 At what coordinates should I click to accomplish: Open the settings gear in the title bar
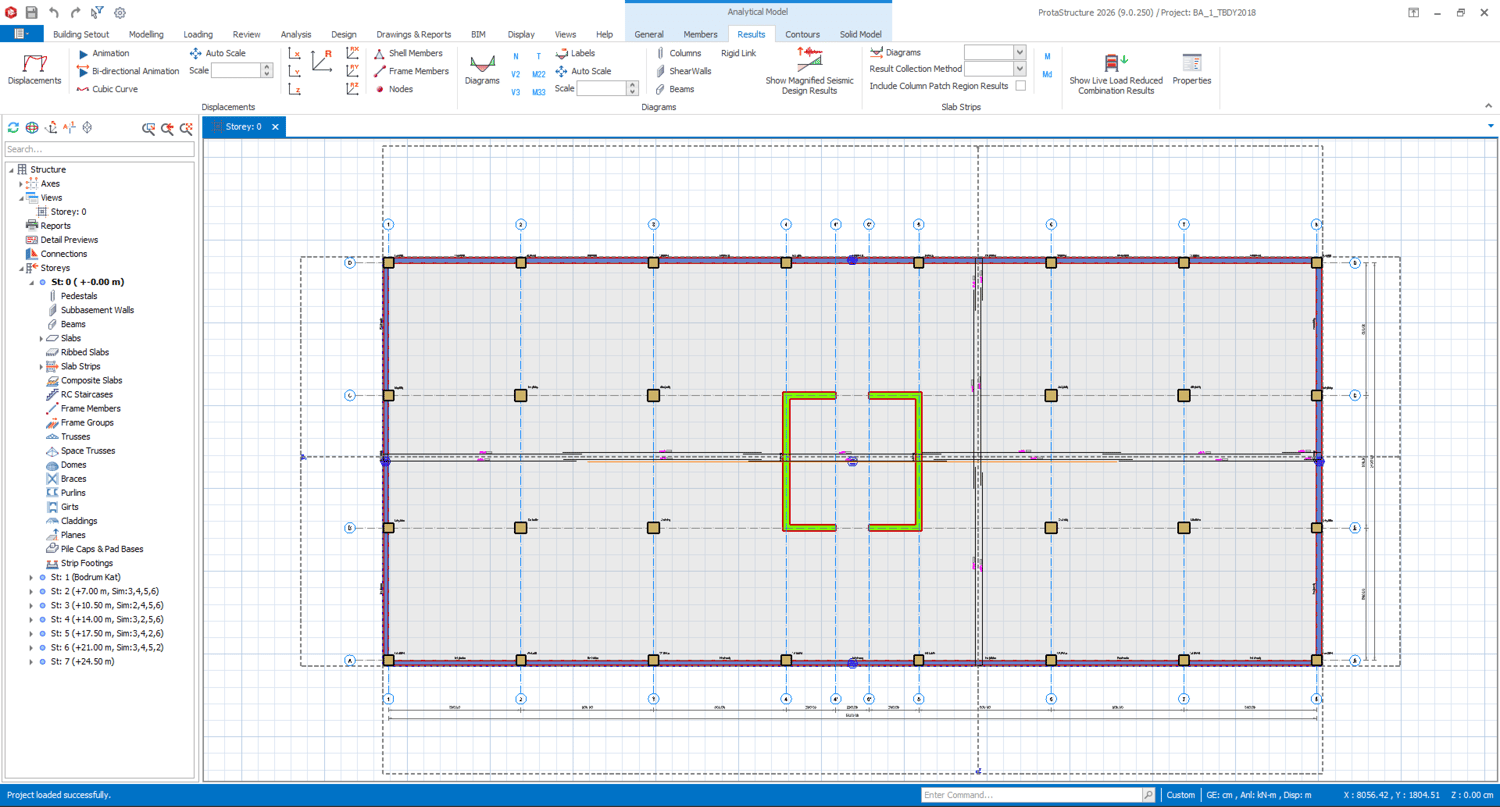coord(120,13)
